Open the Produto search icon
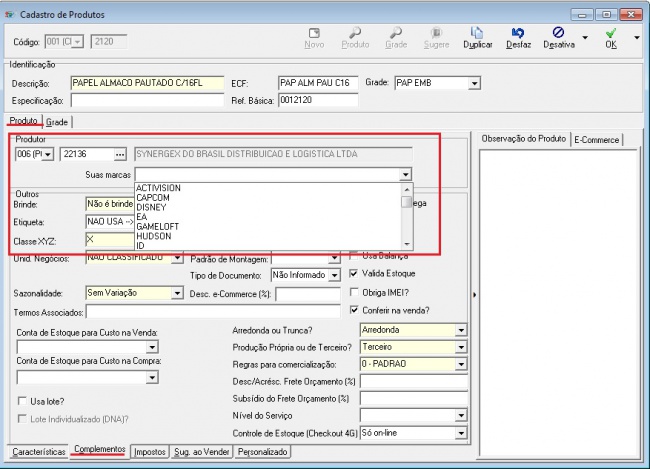 tap(355, 38)
